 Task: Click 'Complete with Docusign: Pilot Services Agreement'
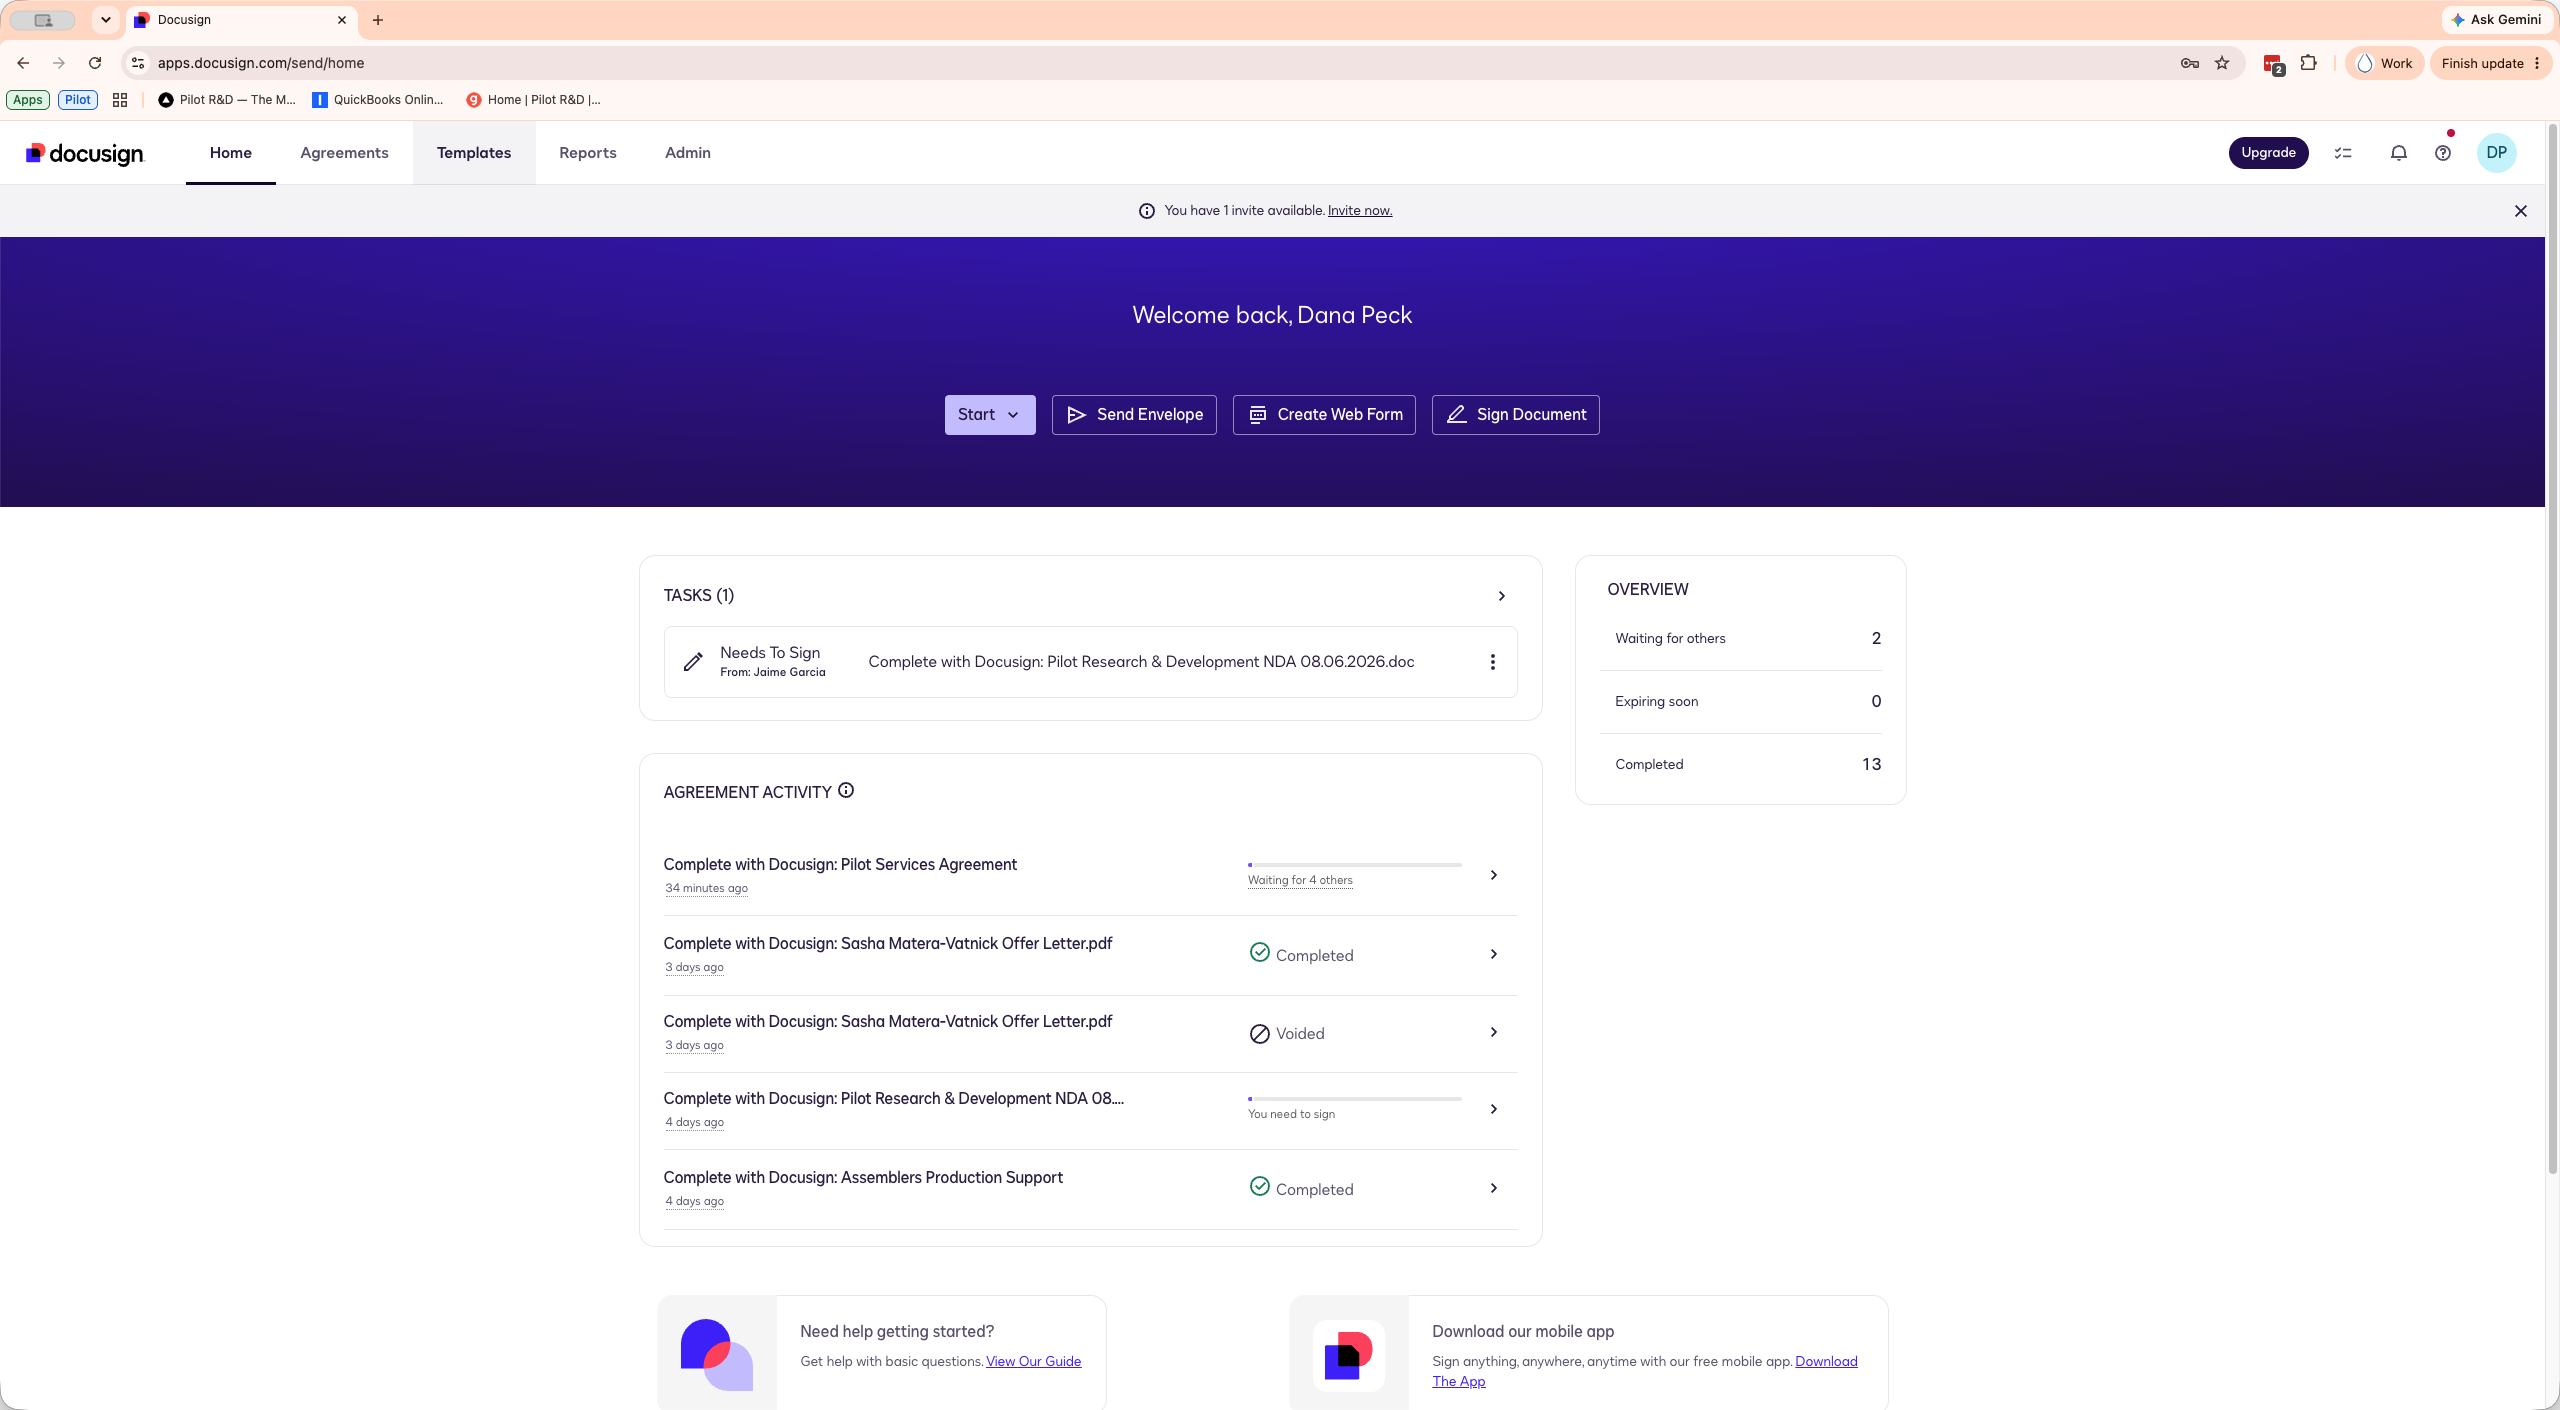840,864
